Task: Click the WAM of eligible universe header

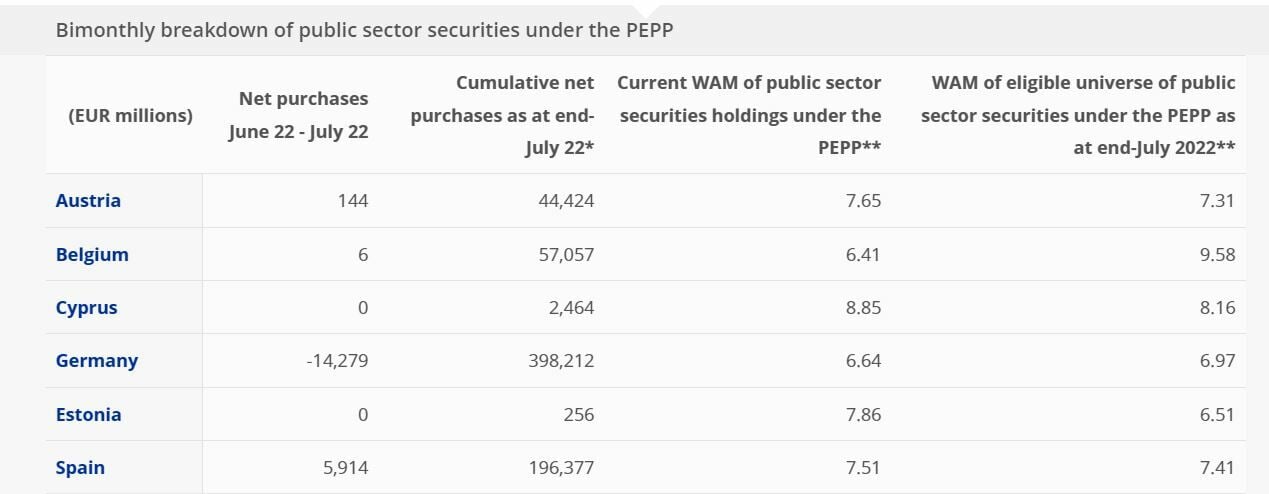Action: coord(1078,115)
